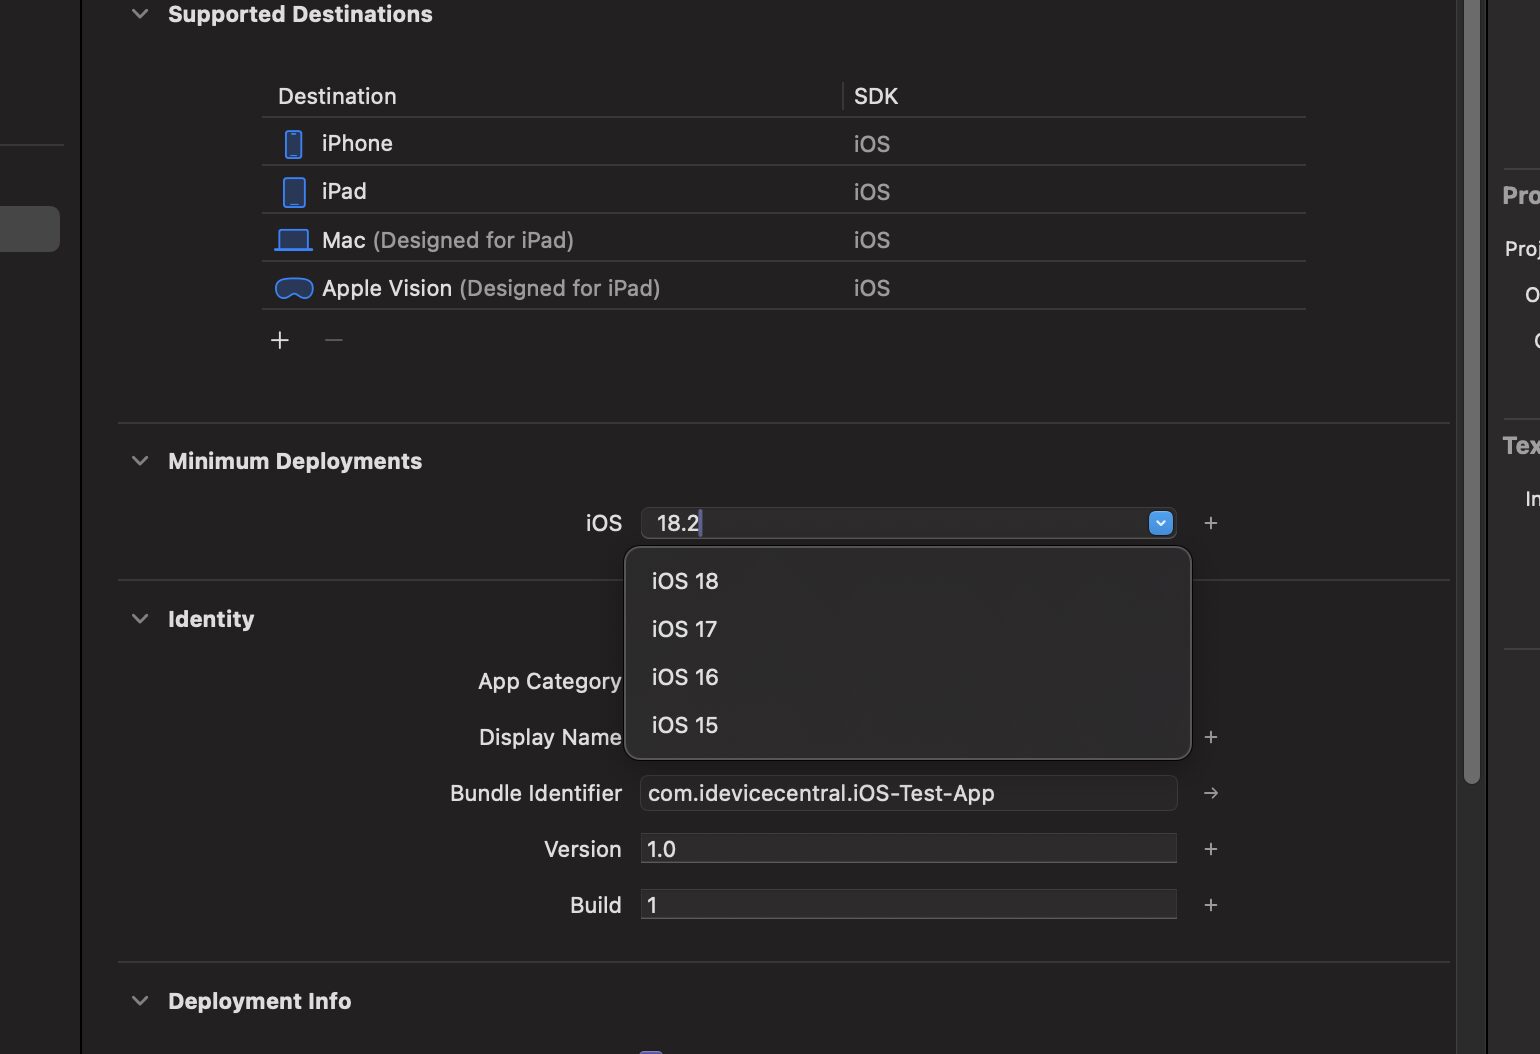Select the iPhone destination icon
Image resolution: width=1540 pixels, height=1054 pixels.
coord(293,143)
